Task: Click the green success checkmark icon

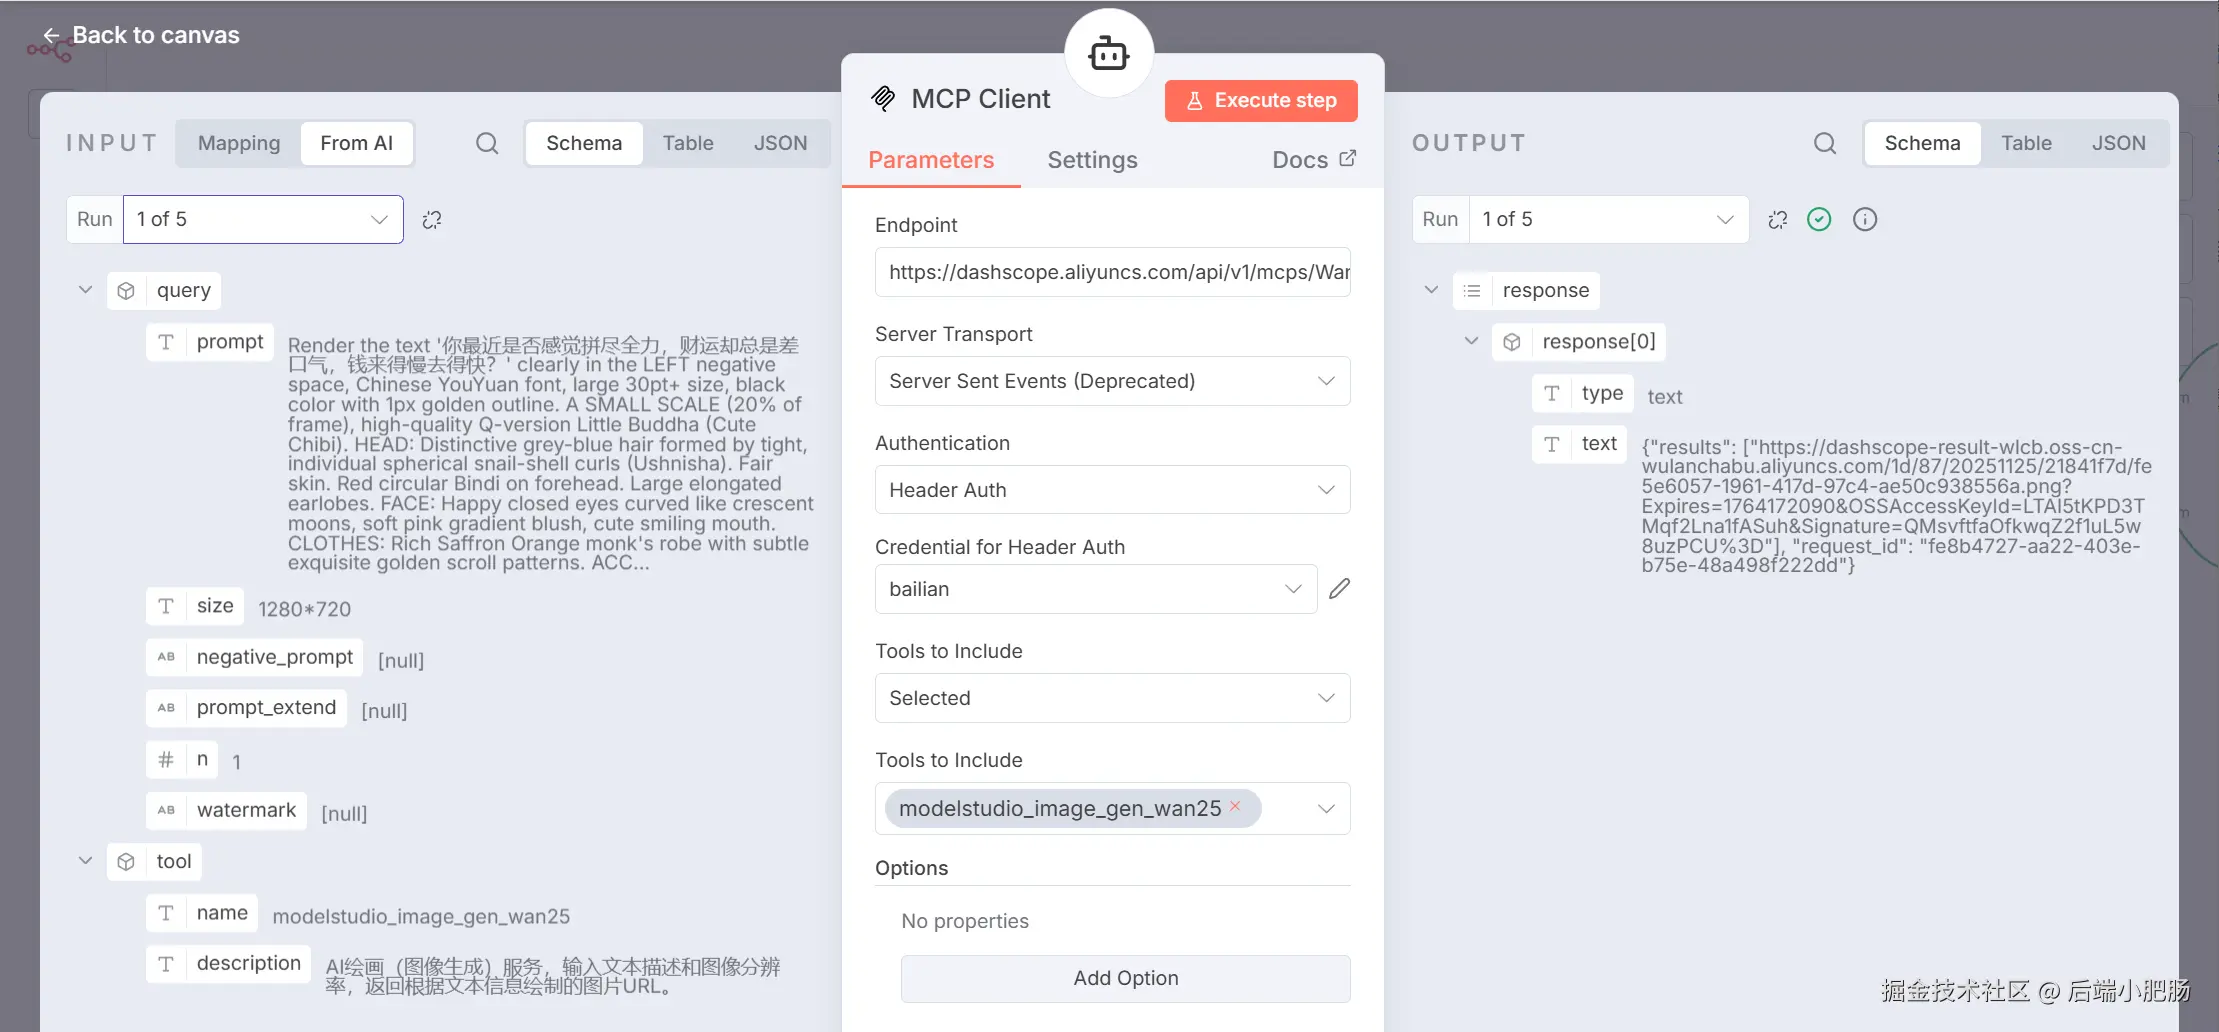Action: click(1819, 220)
